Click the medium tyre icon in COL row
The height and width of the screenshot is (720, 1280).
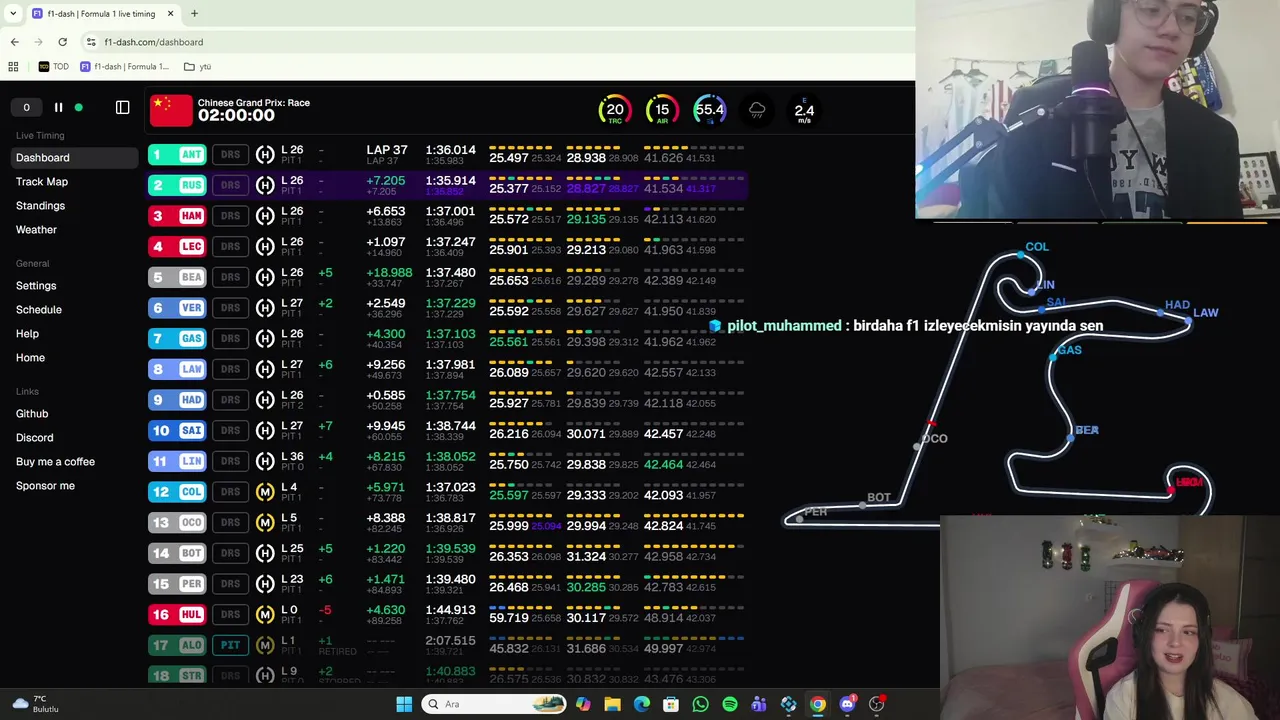click(x=265, y=491)
